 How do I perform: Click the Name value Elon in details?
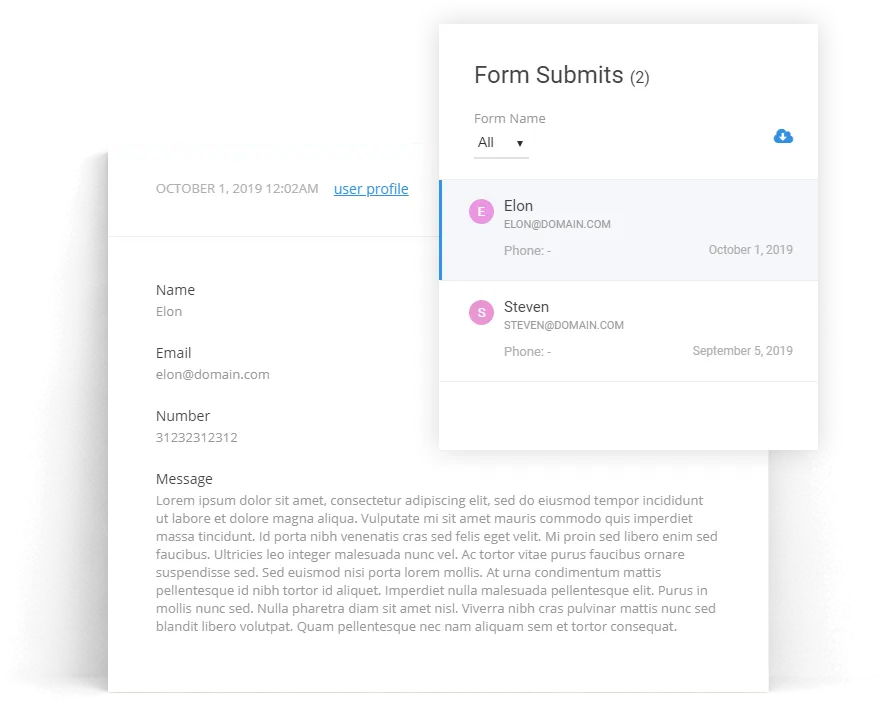click(x=169, y=311)
